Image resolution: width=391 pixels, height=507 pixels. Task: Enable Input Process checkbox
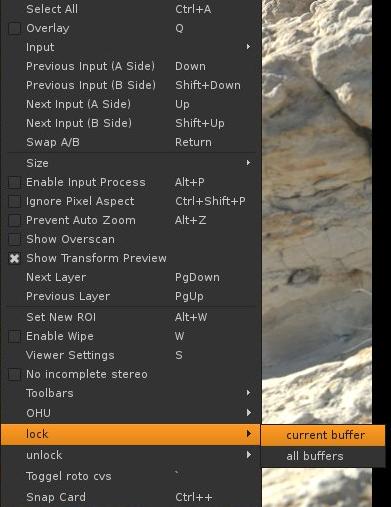[x=14, y=182]
